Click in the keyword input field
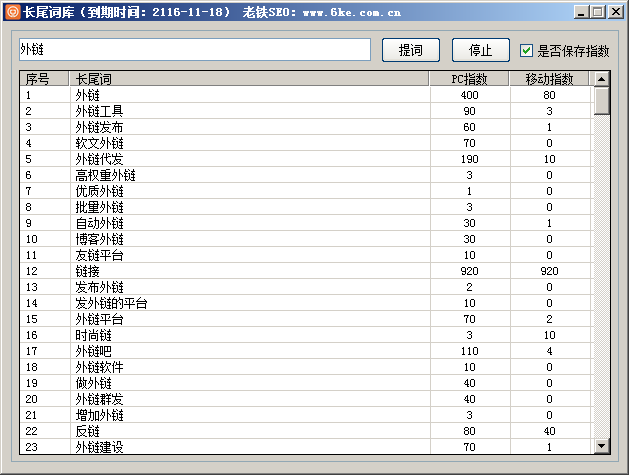 [195, 49]
